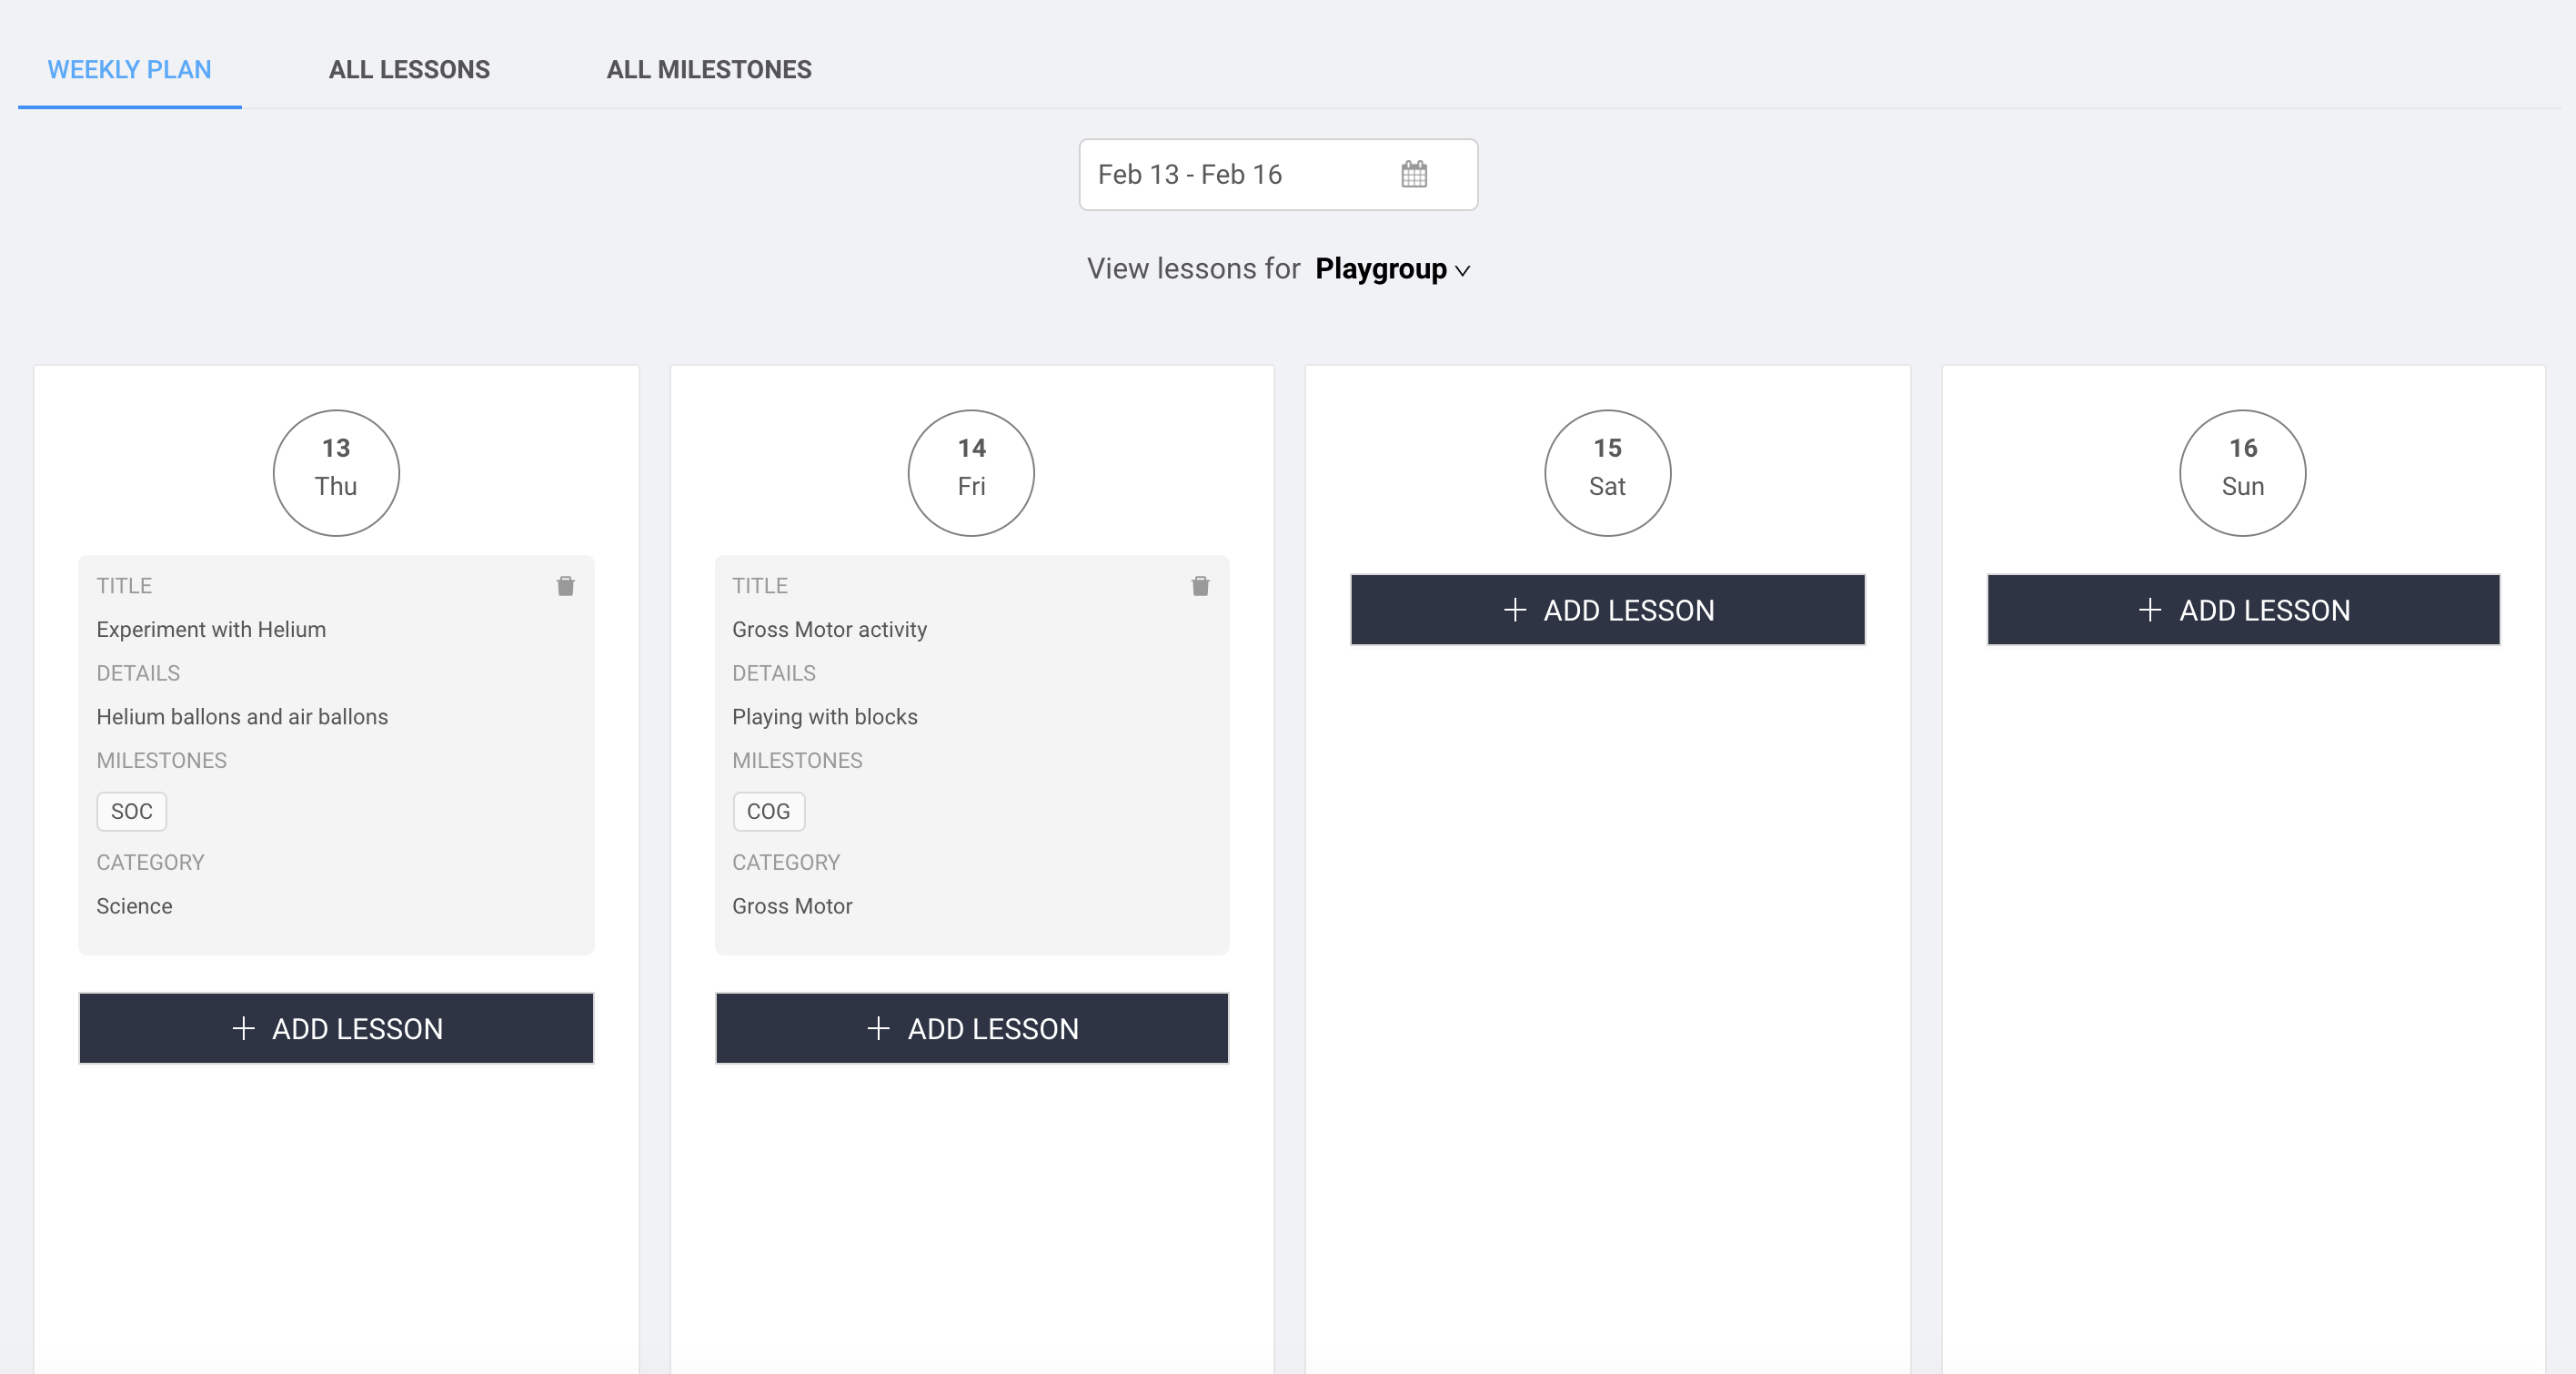Delete the Gross Motor activity lesson
The image size is (2576, 1374).
click(x=1200, y=586)
